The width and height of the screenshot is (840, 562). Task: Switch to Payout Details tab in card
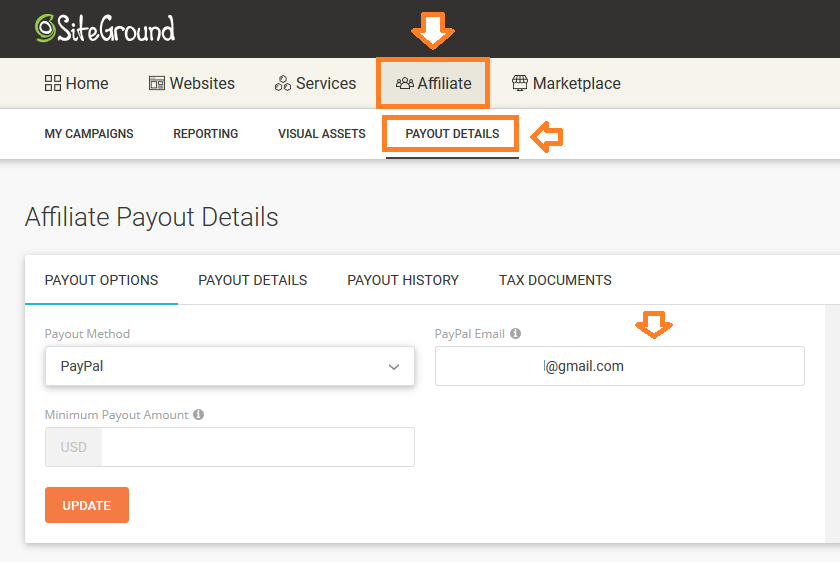point(253,280)
